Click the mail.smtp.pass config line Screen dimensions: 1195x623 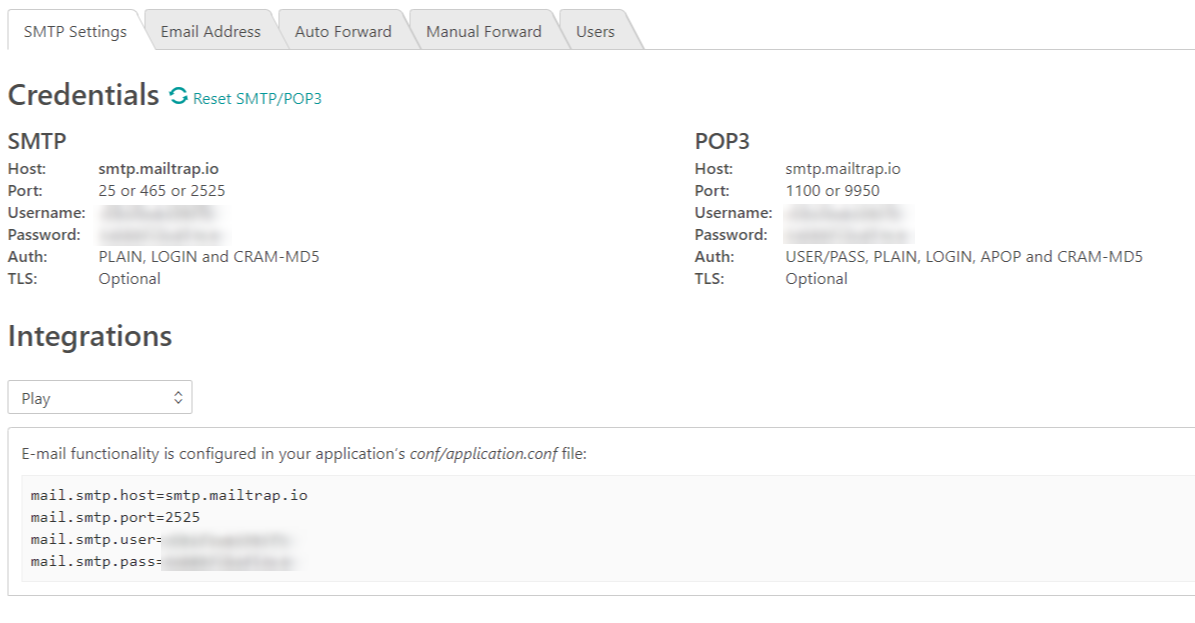pyautogui.click(x=165, y=562)
